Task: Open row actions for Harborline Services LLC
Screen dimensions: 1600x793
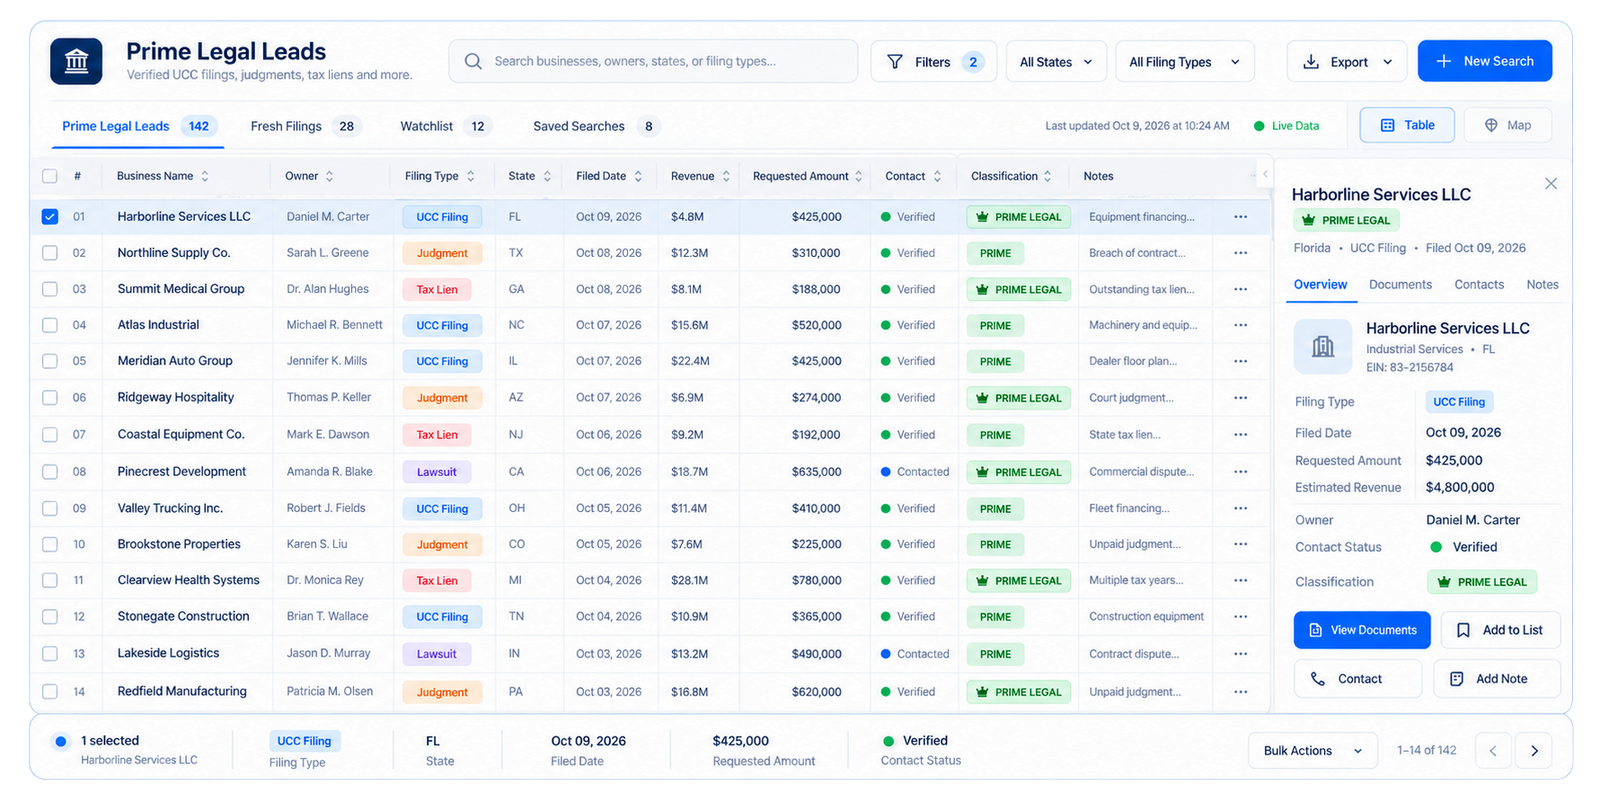Action: pyautogui.click(x=1240, y=217)
